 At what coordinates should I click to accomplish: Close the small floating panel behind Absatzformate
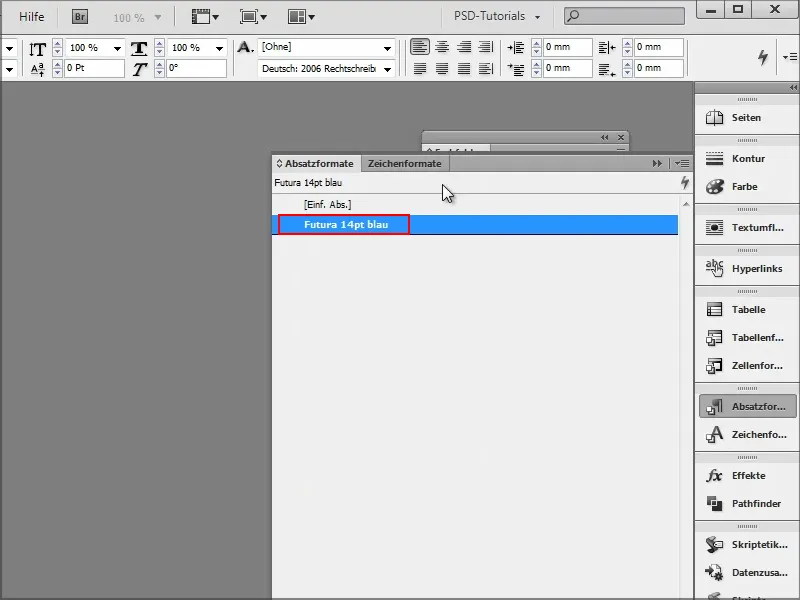pyautogui.click(x=620, y=137)
